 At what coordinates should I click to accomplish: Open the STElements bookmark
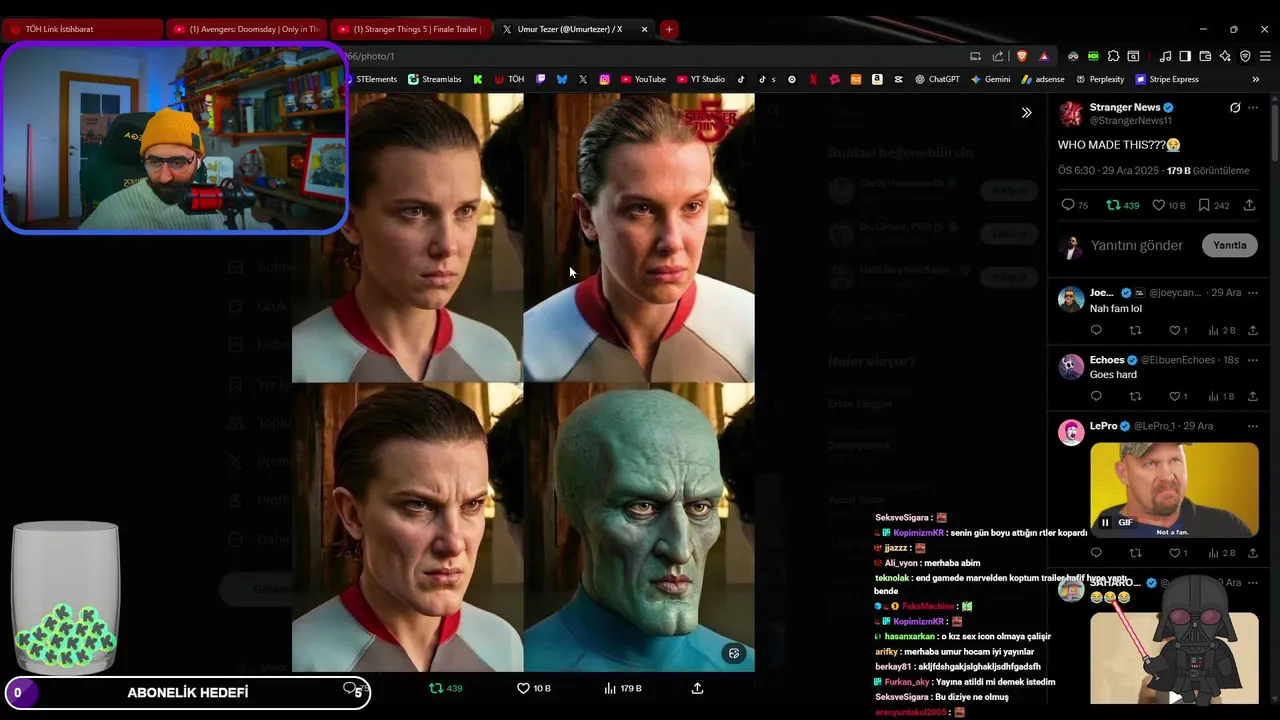(371, 79)
